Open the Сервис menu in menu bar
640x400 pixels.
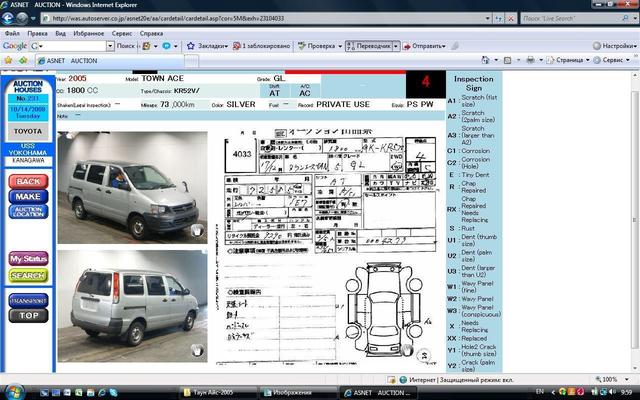pyautogui.click(x=122, y=33)
